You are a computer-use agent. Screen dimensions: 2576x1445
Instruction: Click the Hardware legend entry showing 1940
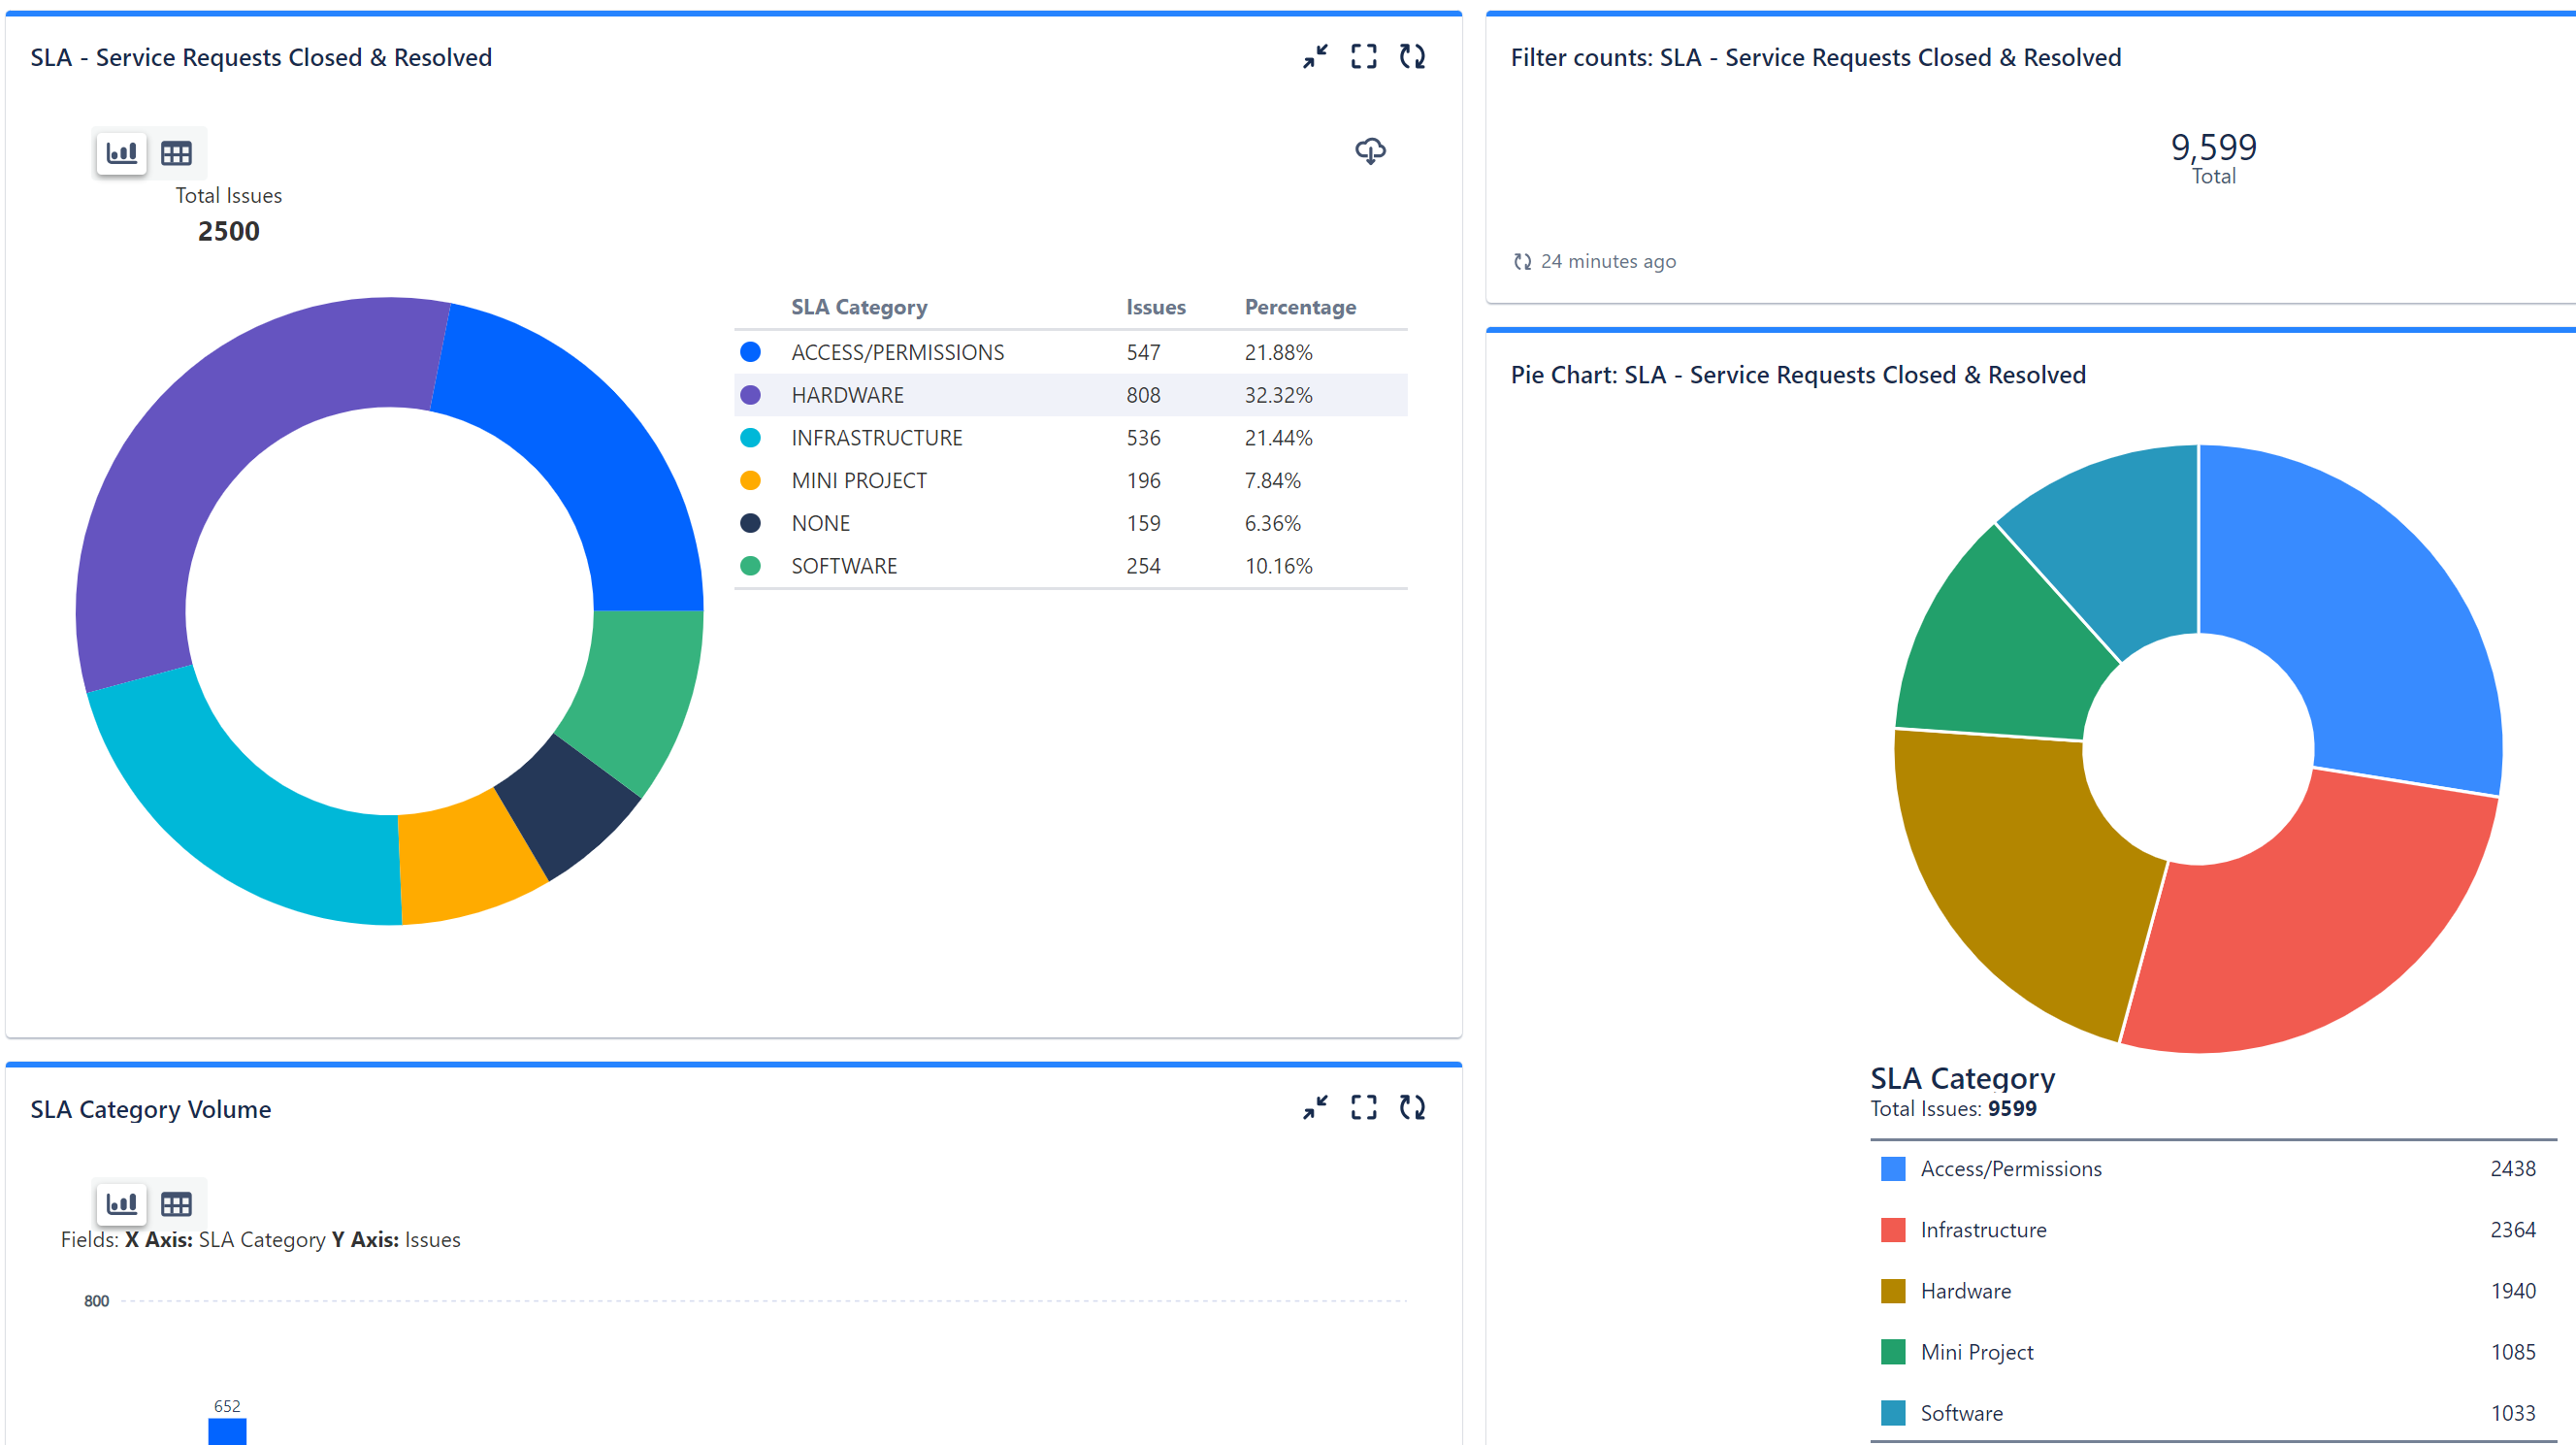1965,1290
